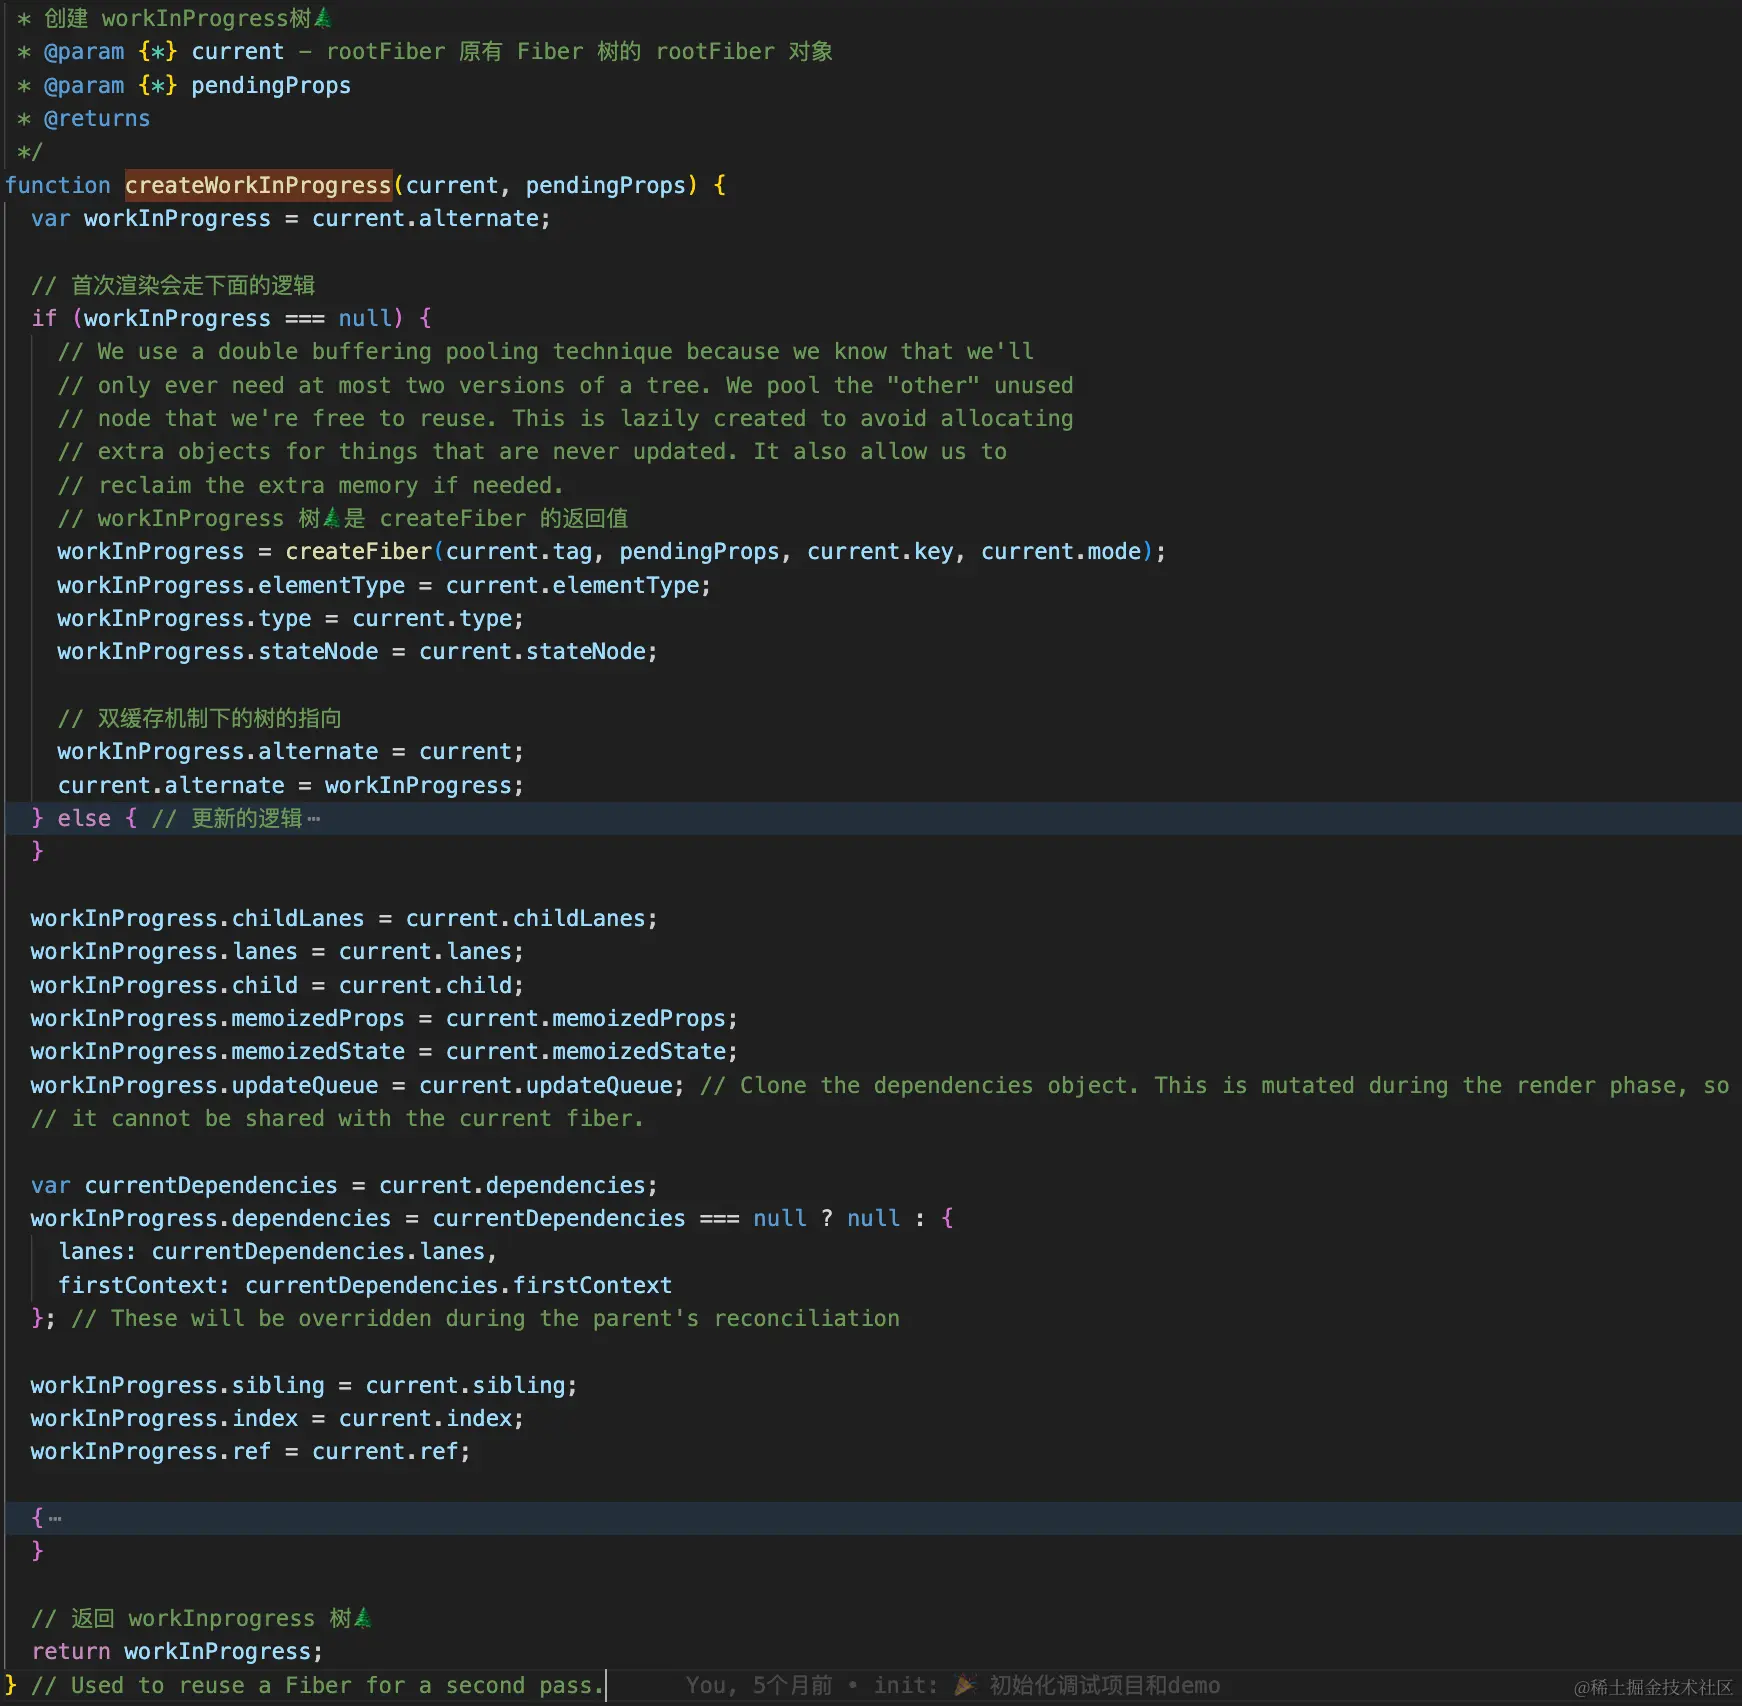The height and width of the screenshot is (1706, 1742).
Task: Click the highlighted createWorkInProgress function name
Action: pyautogui.click(x=258, y=185)
